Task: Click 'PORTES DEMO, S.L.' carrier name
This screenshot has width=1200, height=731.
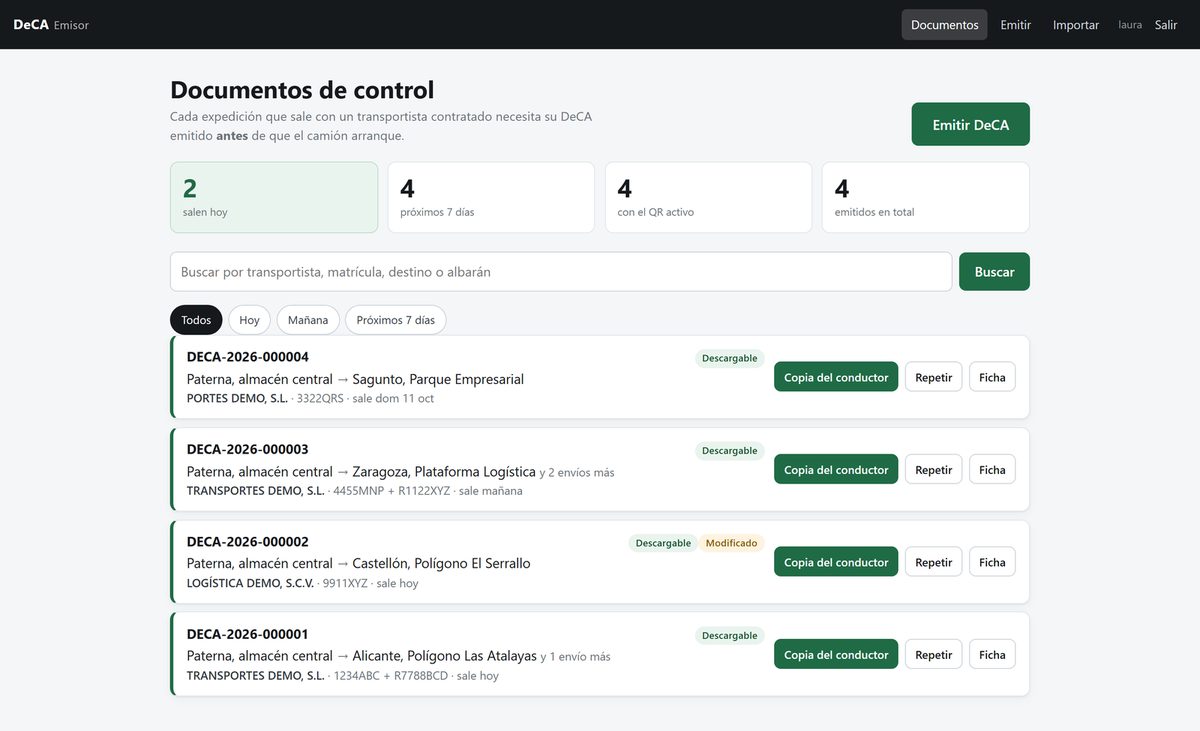Action: (237, 398)
